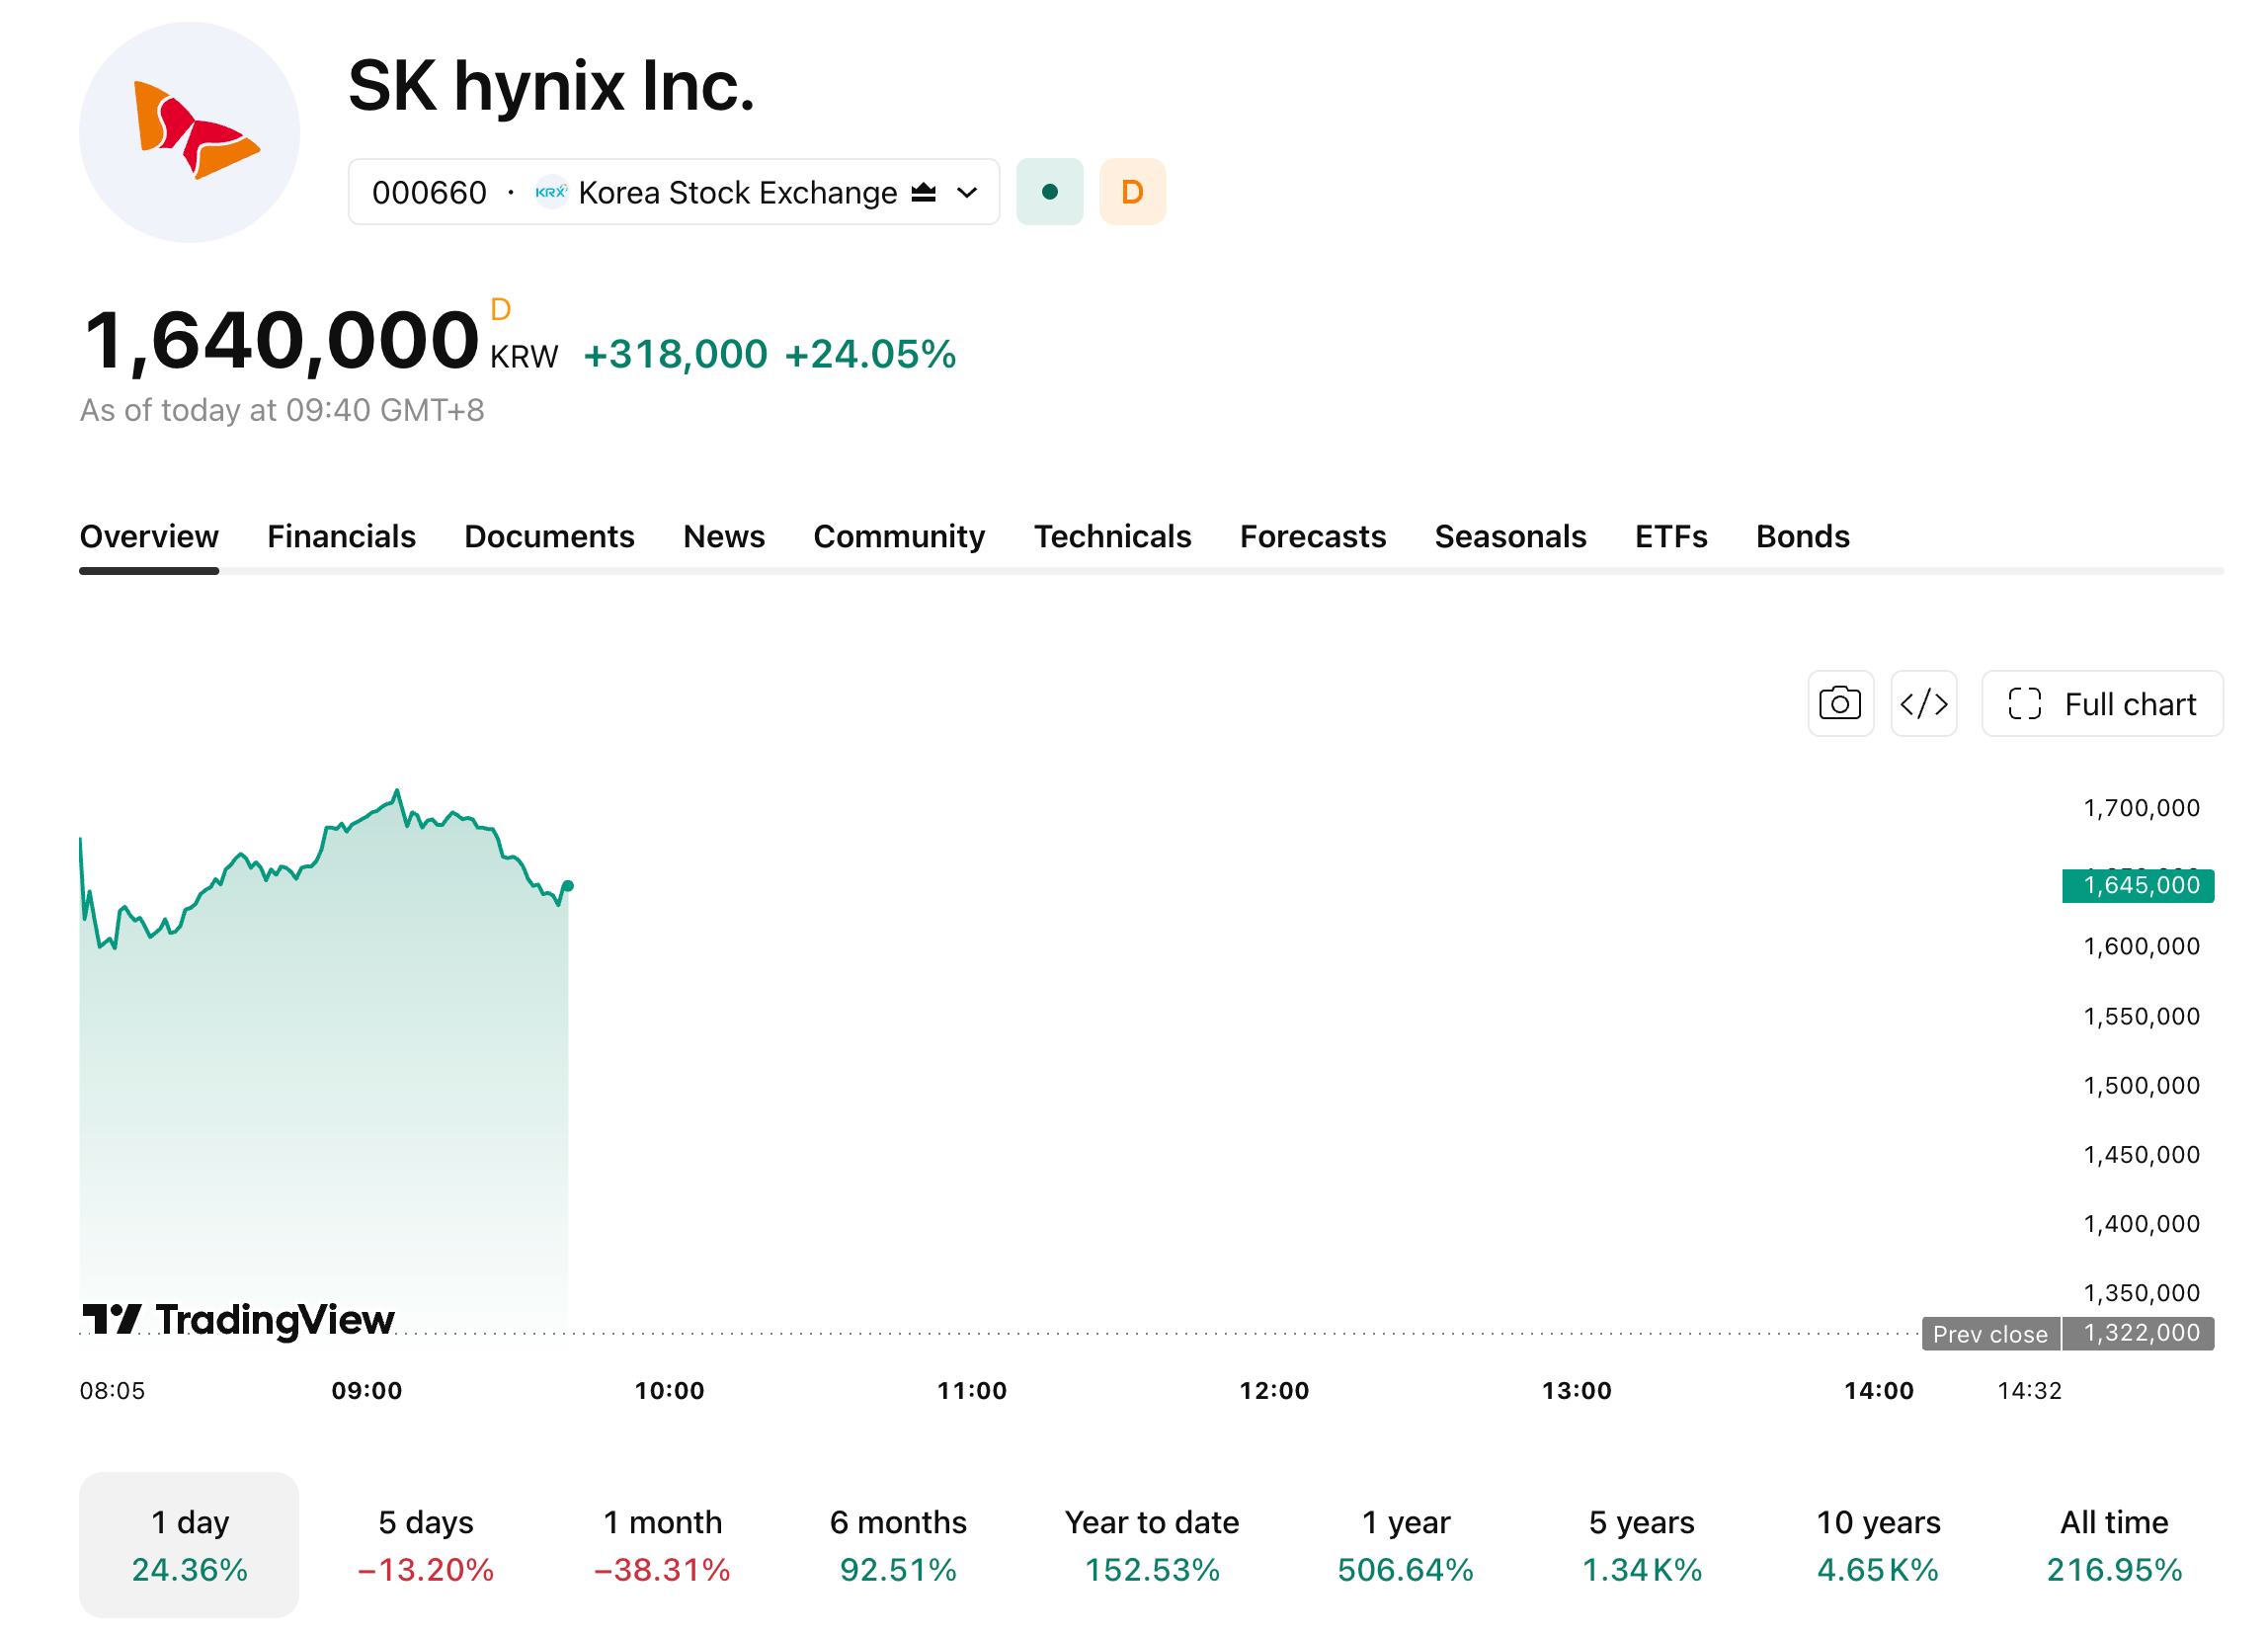Switch to the Technicals tab

coord(1112,537)
